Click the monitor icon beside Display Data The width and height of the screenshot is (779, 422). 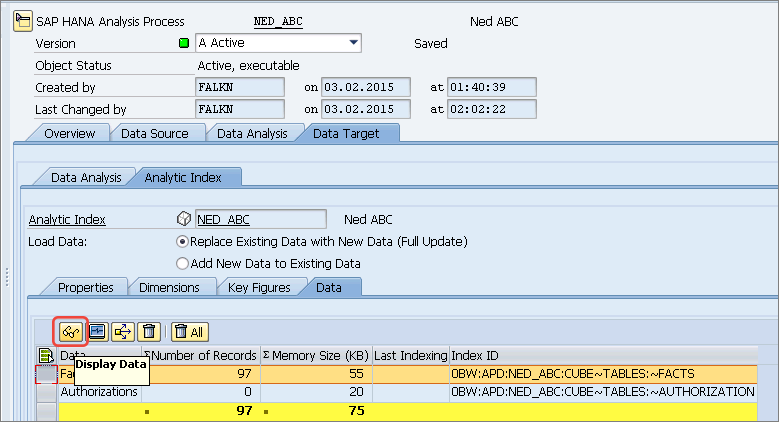[x=97, y=332]
